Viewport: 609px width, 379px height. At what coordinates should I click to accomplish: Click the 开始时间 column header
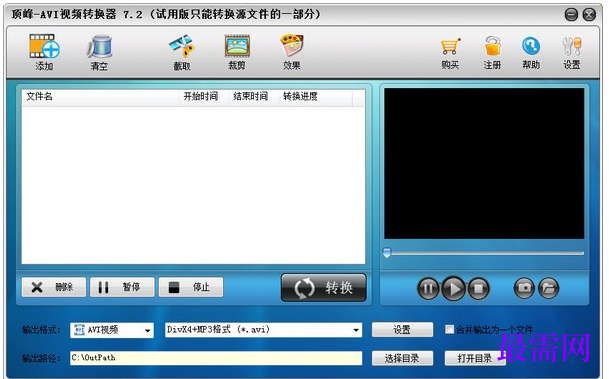tap(204, 97)
